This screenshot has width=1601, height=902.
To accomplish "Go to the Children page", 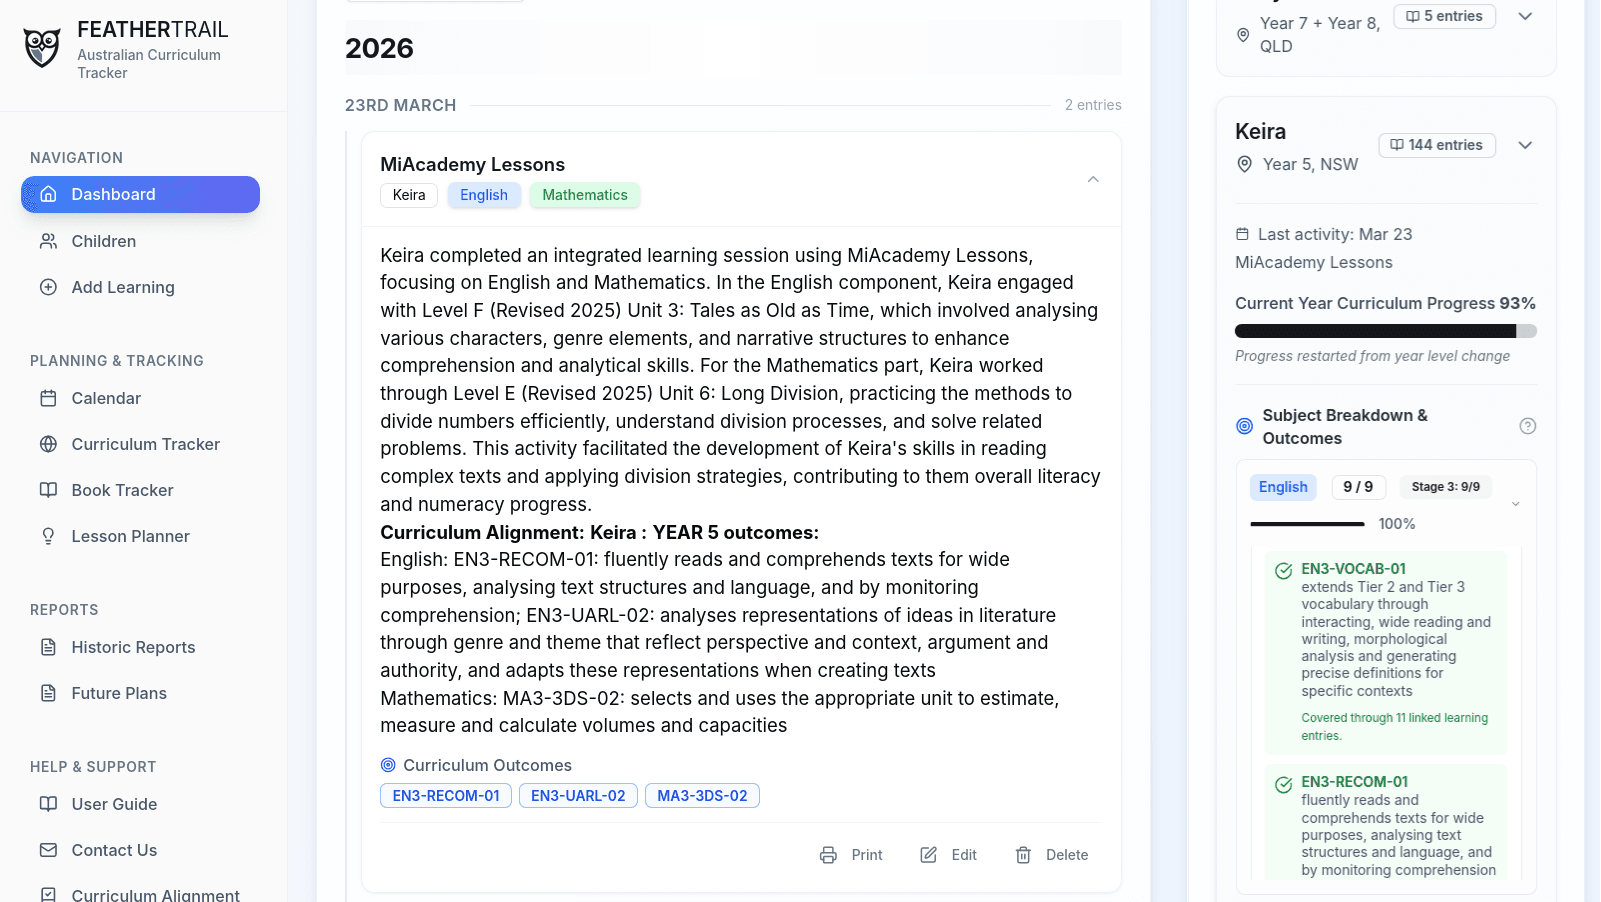I will tap(103, 241).
